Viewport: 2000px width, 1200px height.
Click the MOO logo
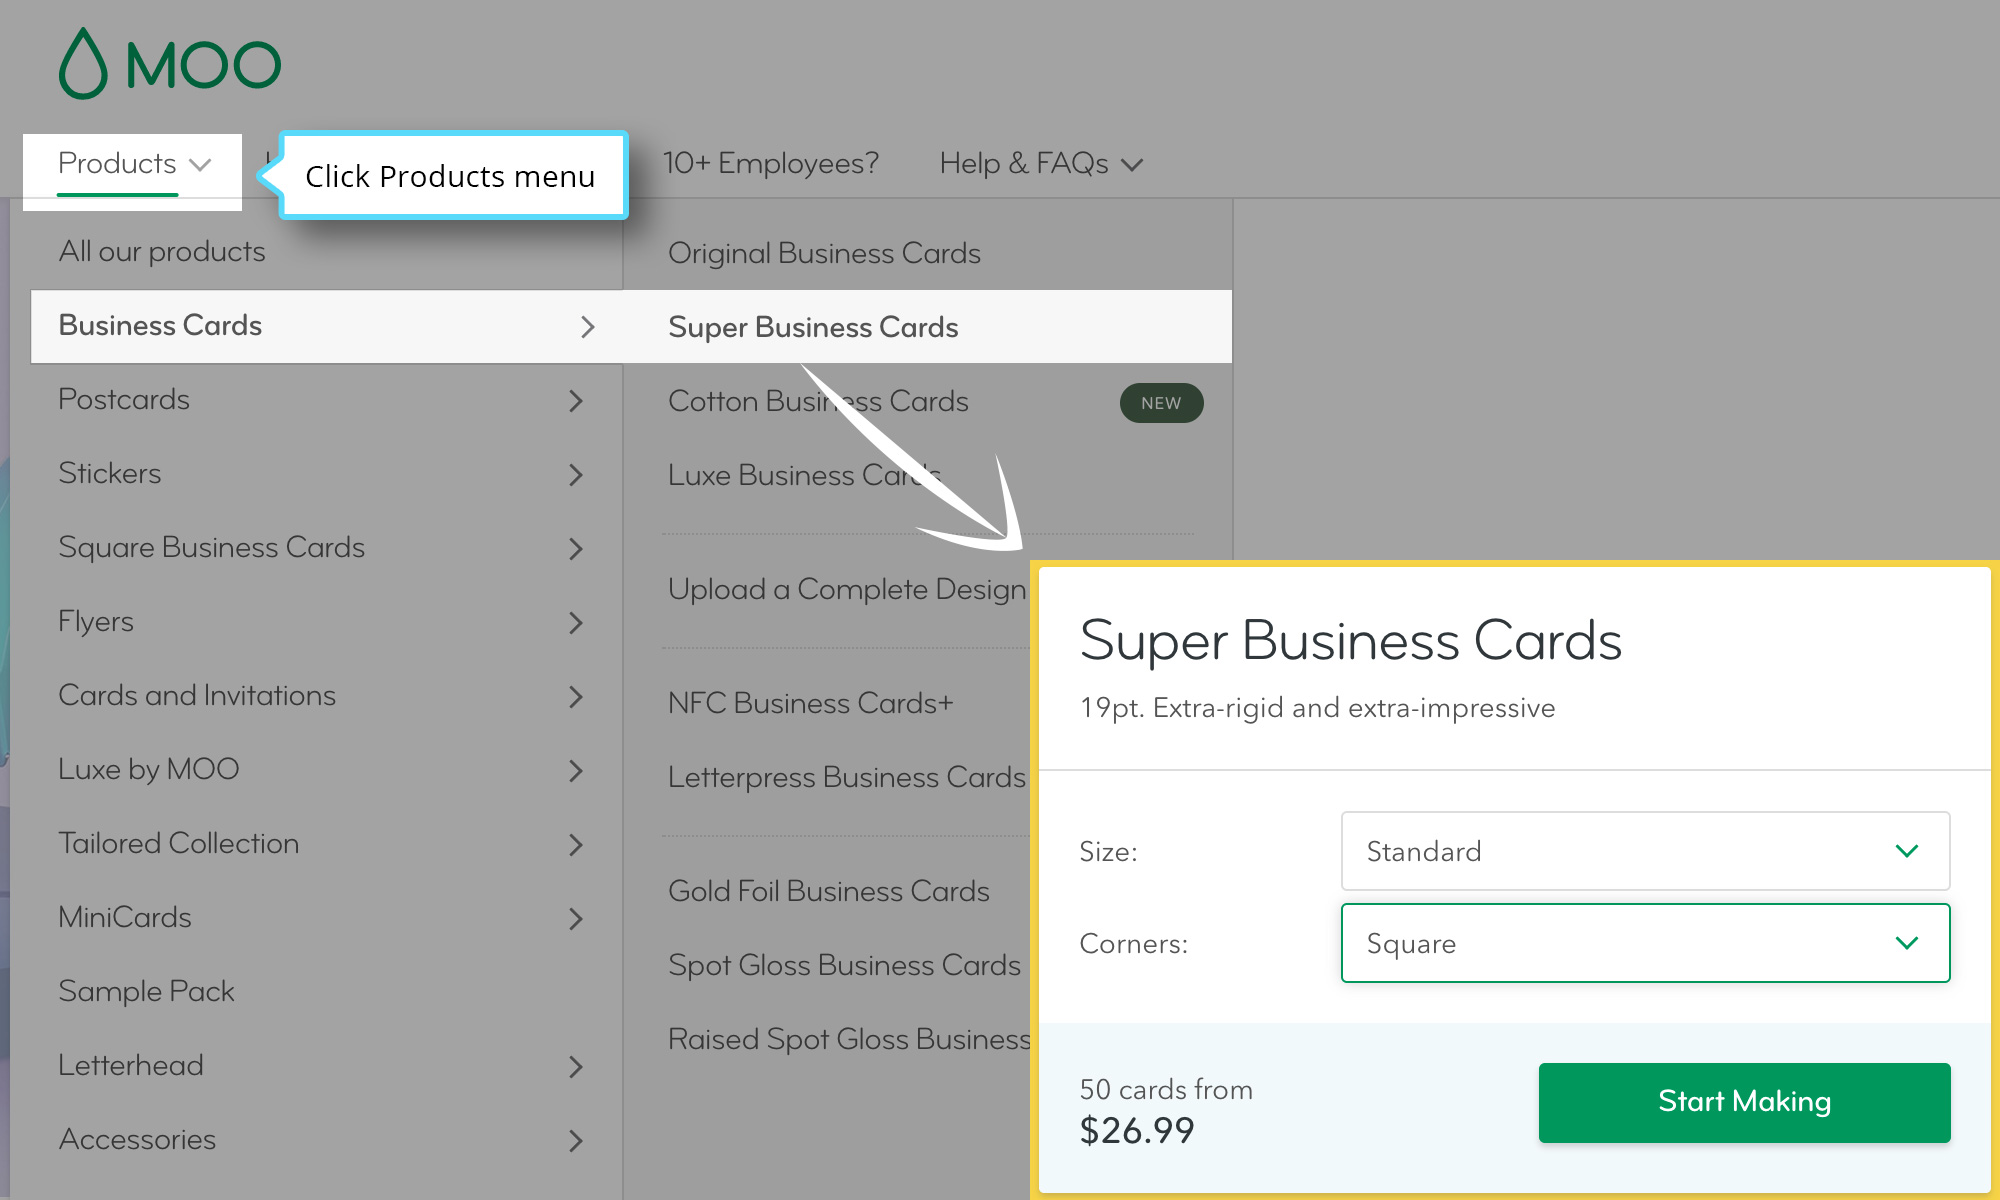170,64
